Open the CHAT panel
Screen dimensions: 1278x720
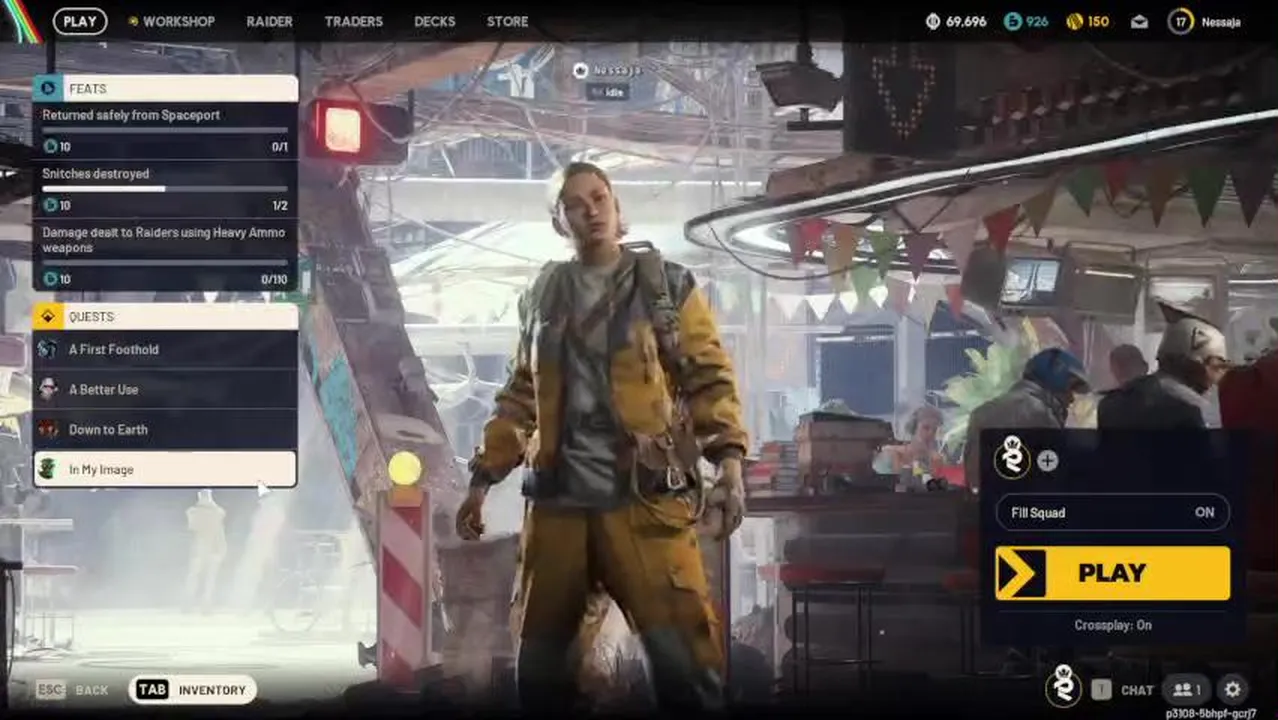(1137, 690)
